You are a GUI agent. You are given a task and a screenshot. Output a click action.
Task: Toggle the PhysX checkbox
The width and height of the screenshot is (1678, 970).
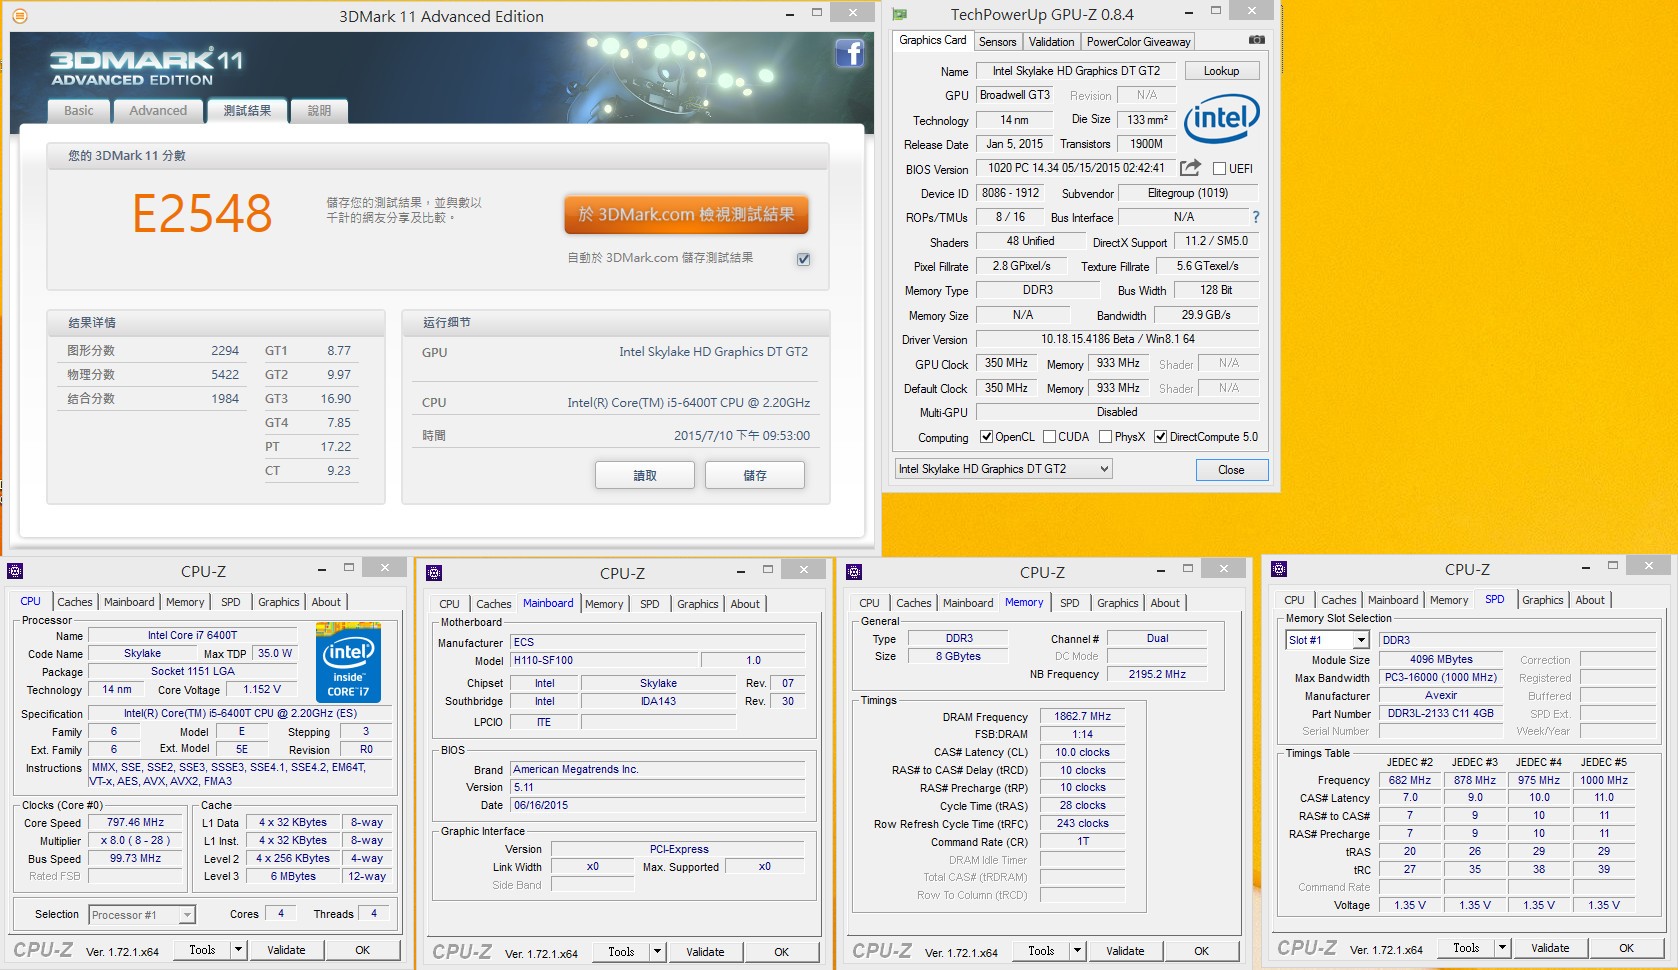pos(1106,436)
